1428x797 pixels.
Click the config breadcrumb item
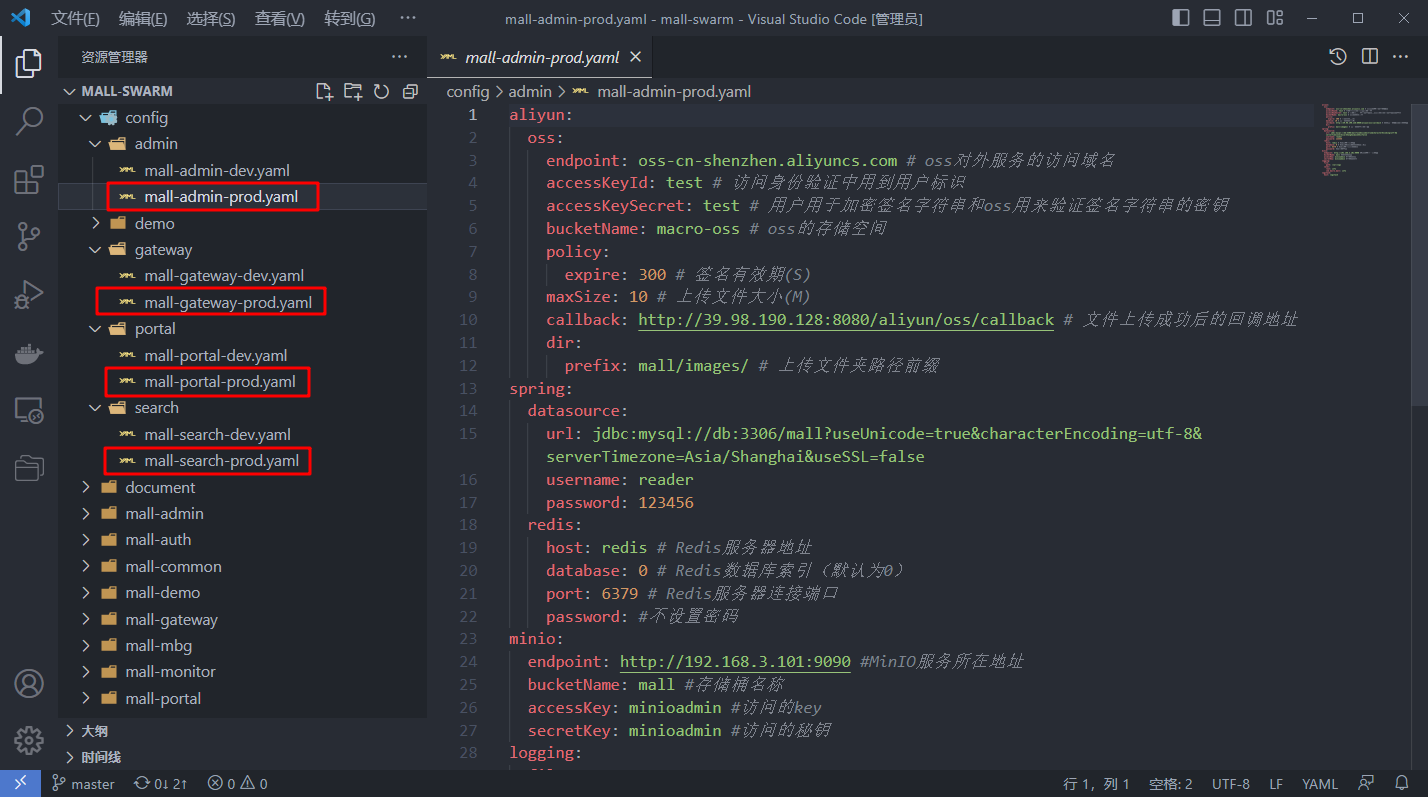click(x=468, y=91)
